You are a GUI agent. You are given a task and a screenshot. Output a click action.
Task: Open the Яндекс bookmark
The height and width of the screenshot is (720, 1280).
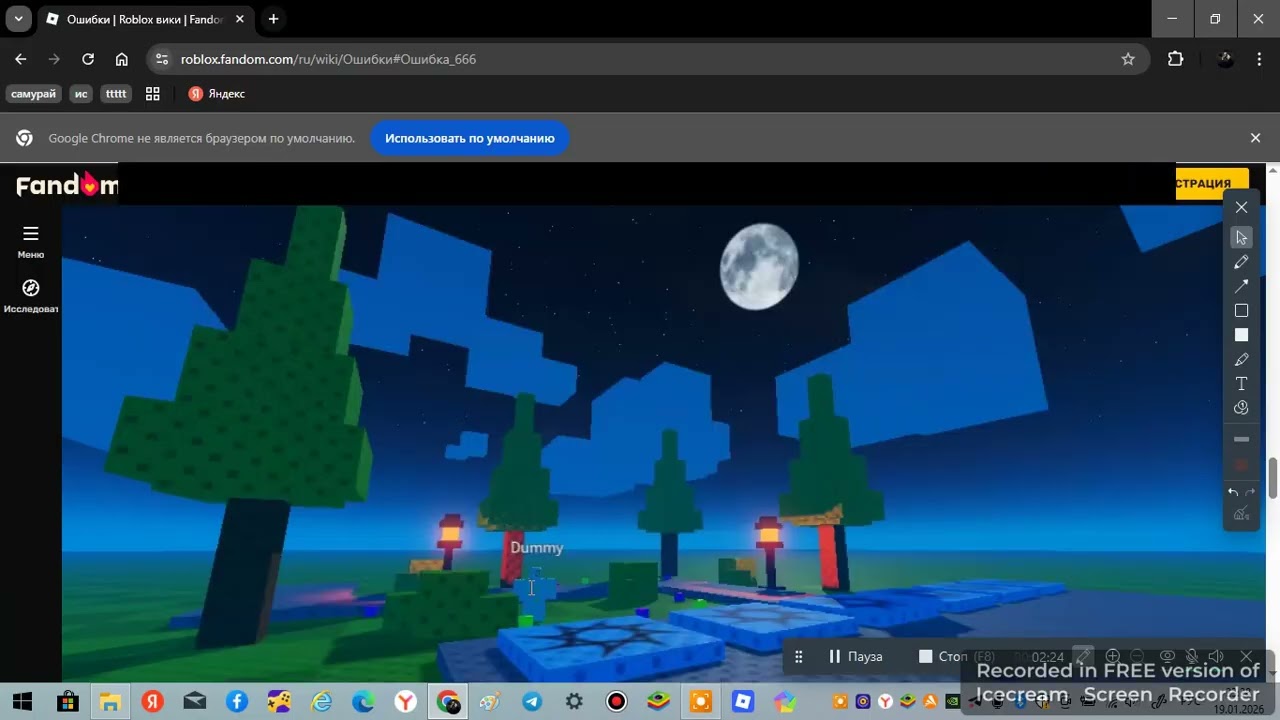click(217, 94)
